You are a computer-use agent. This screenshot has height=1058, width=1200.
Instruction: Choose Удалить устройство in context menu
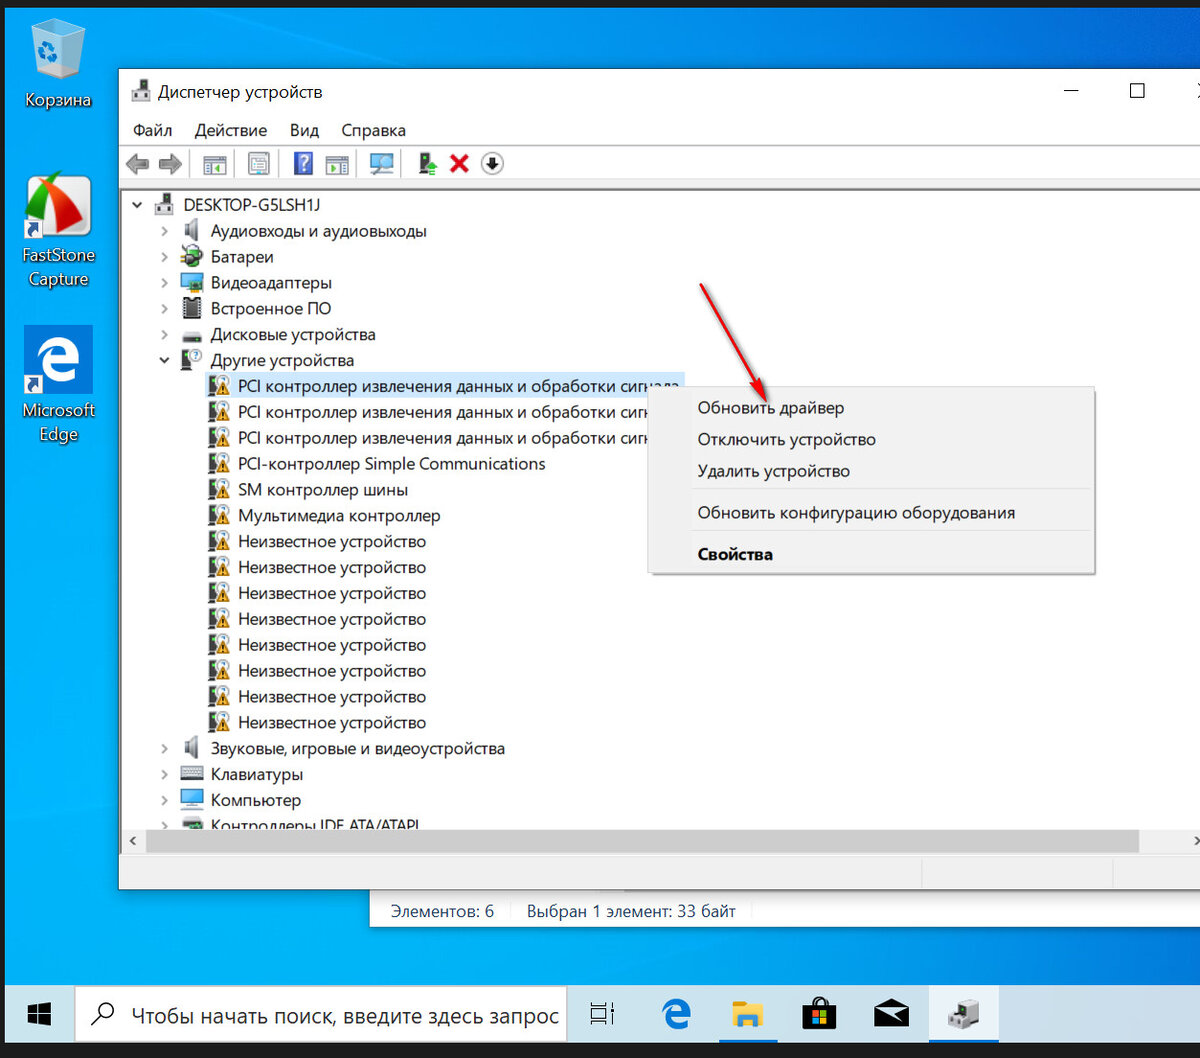click(871, 471)
